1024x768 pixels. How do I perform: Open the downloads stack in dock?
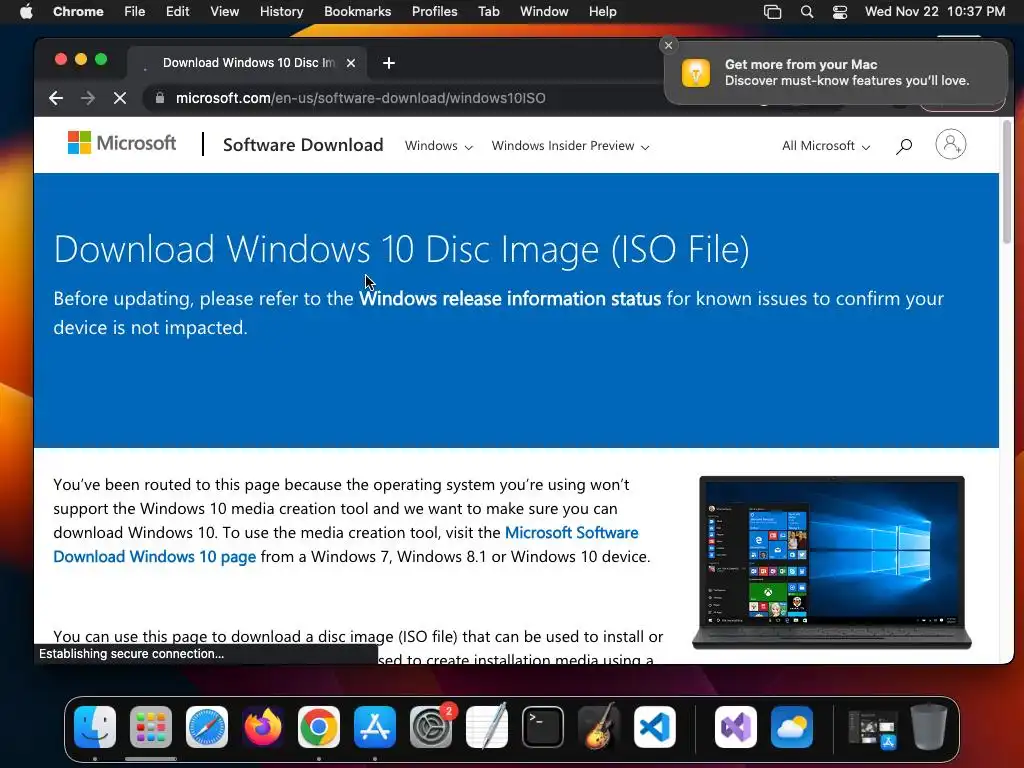click(872, 728)
